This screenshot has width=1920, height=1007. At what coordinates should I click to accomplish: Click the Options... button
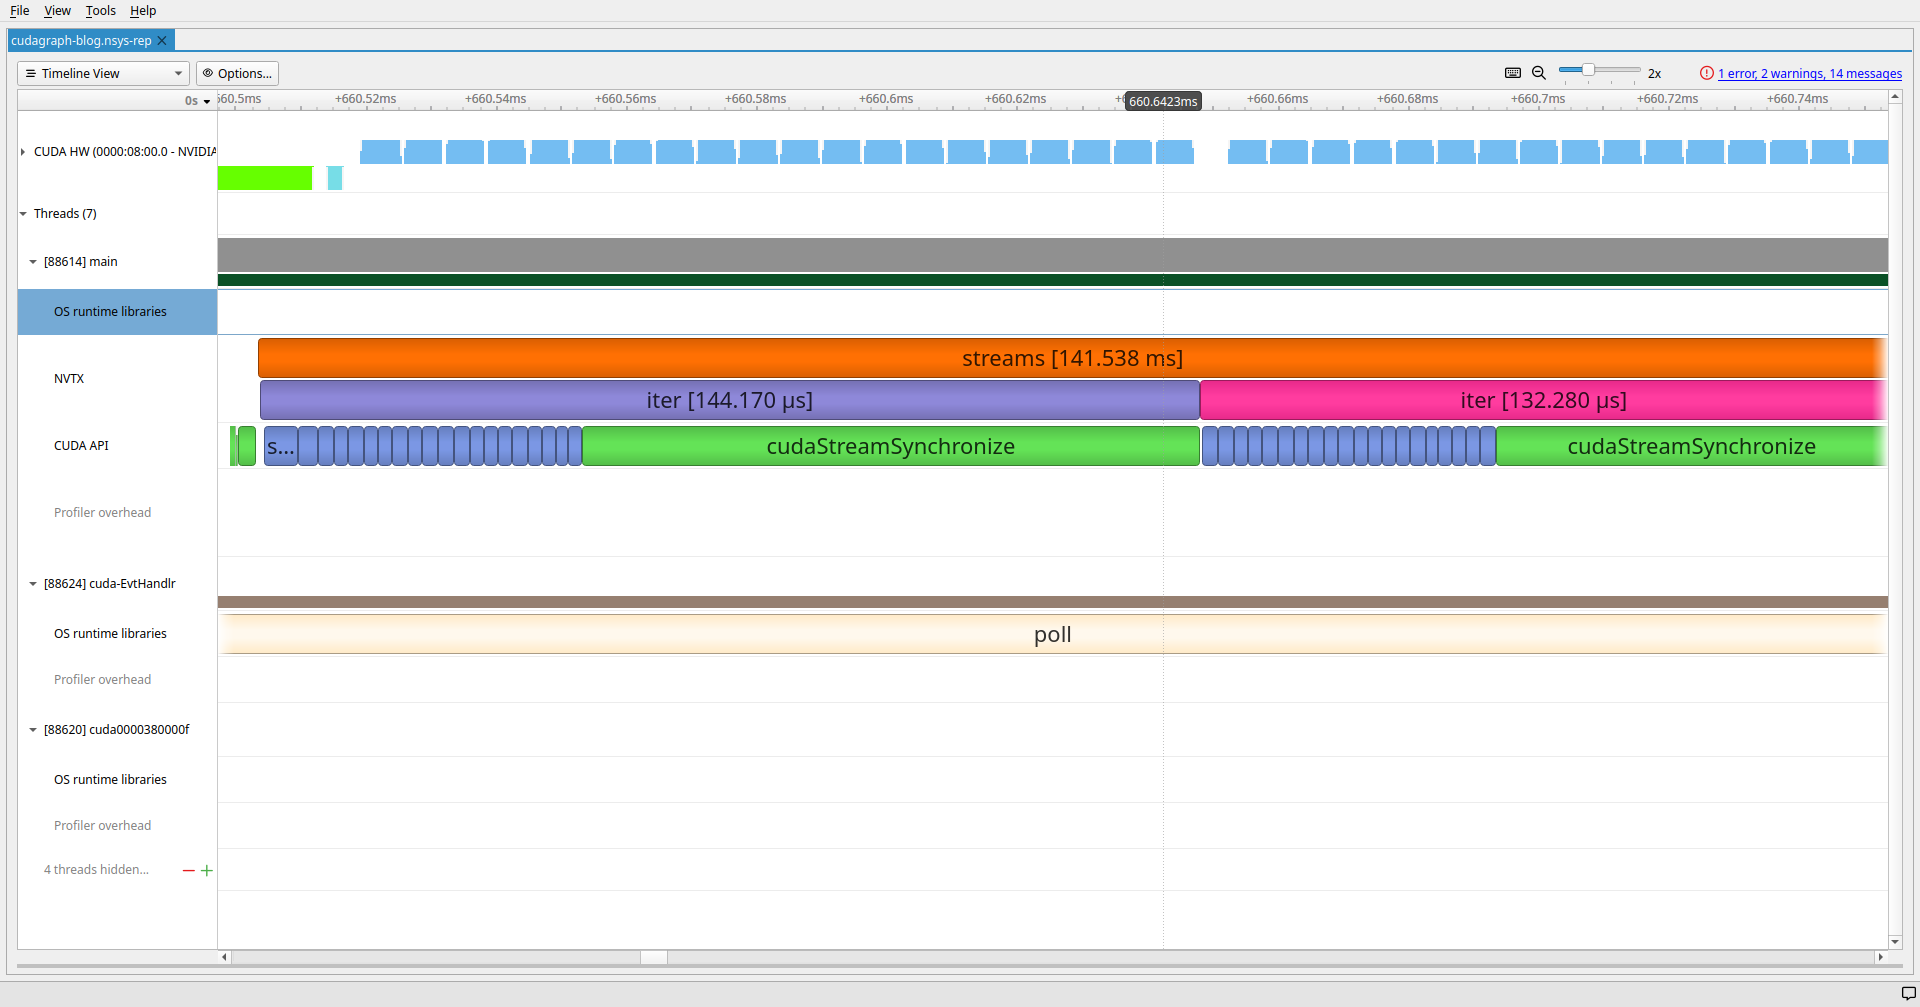click(237, 74)
